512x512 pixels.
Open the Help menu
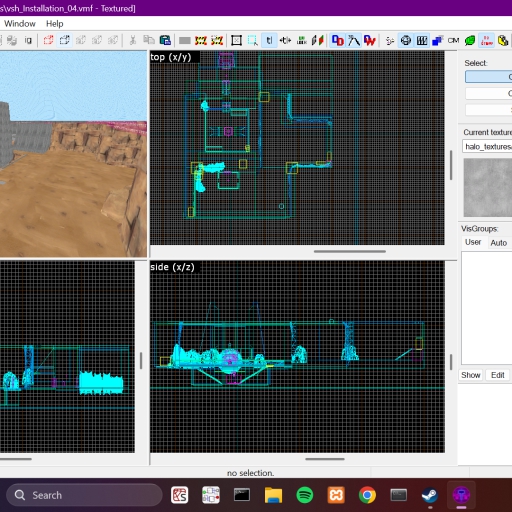tap(55, 24)
